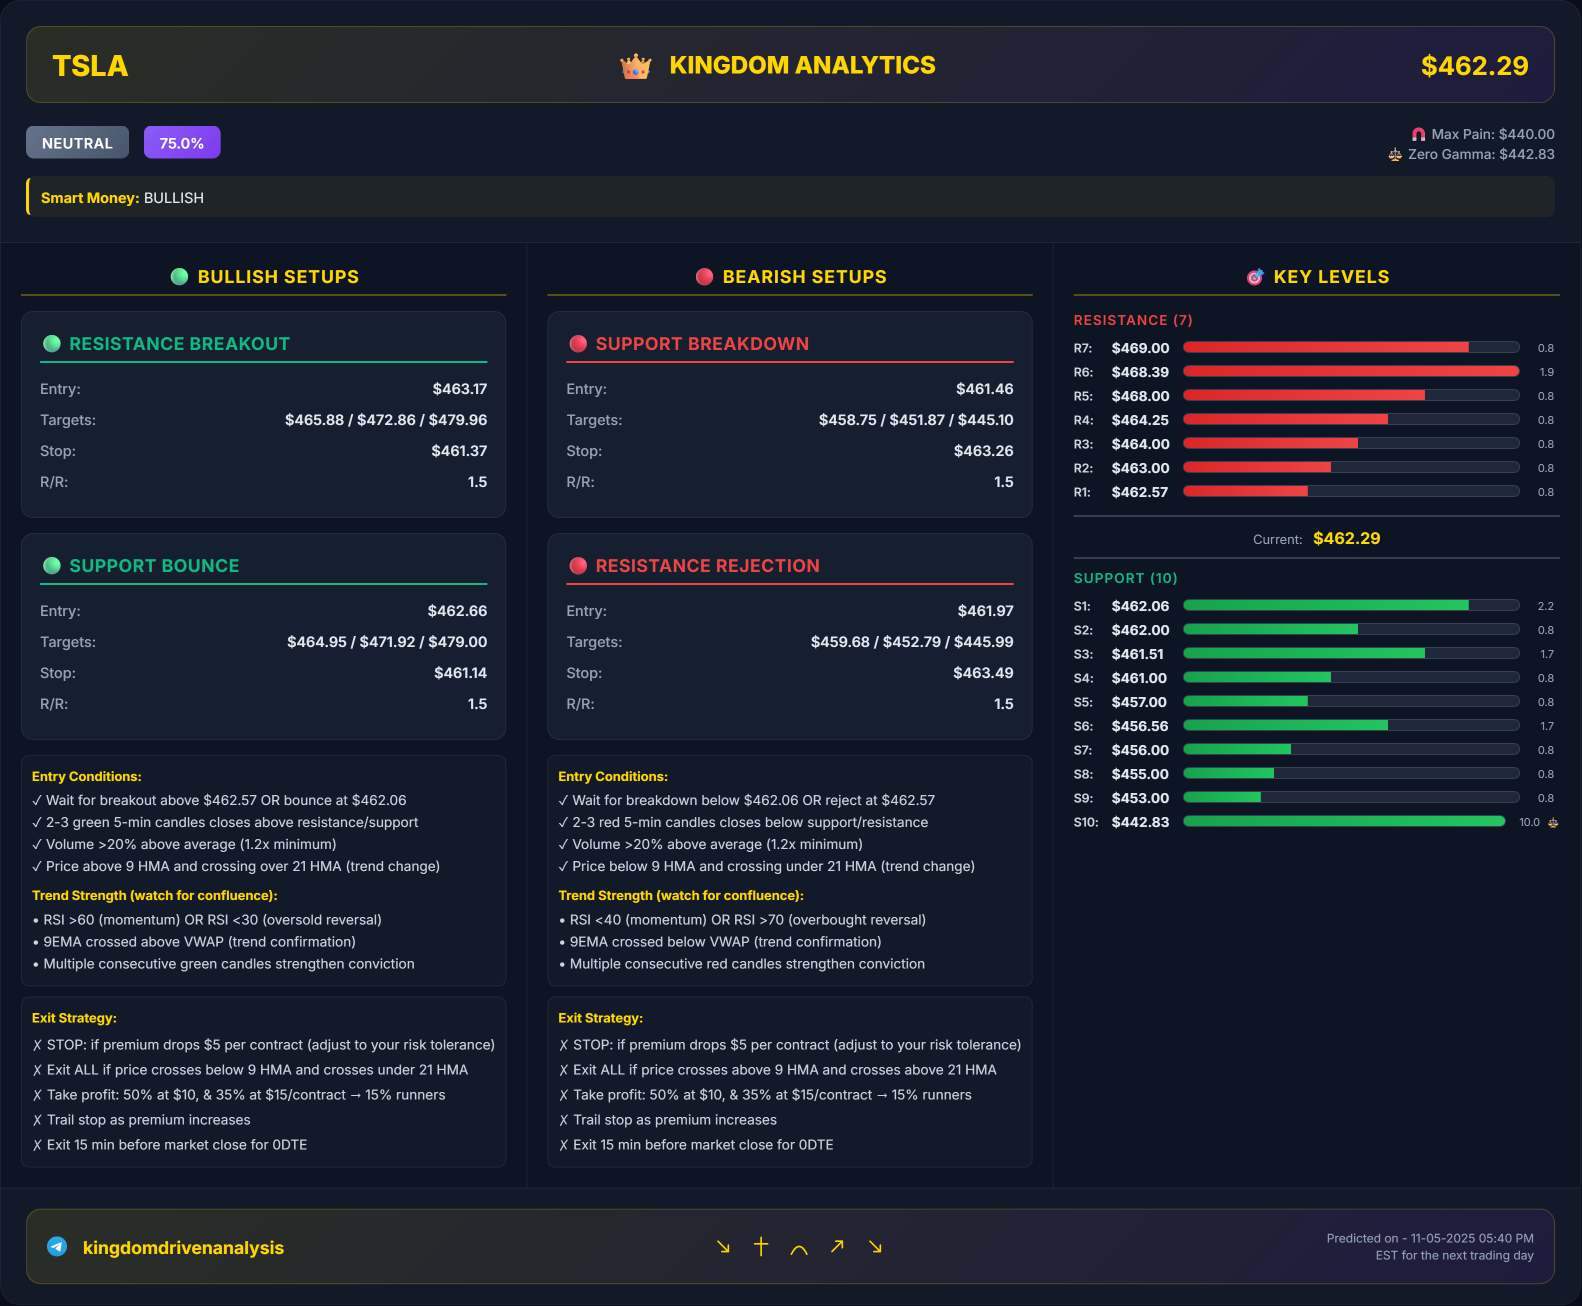The height and width of the screenshot is (1306, 1582).
Task: Click Resistance Rejection stop value $463.49
Action: coord(983,673)
